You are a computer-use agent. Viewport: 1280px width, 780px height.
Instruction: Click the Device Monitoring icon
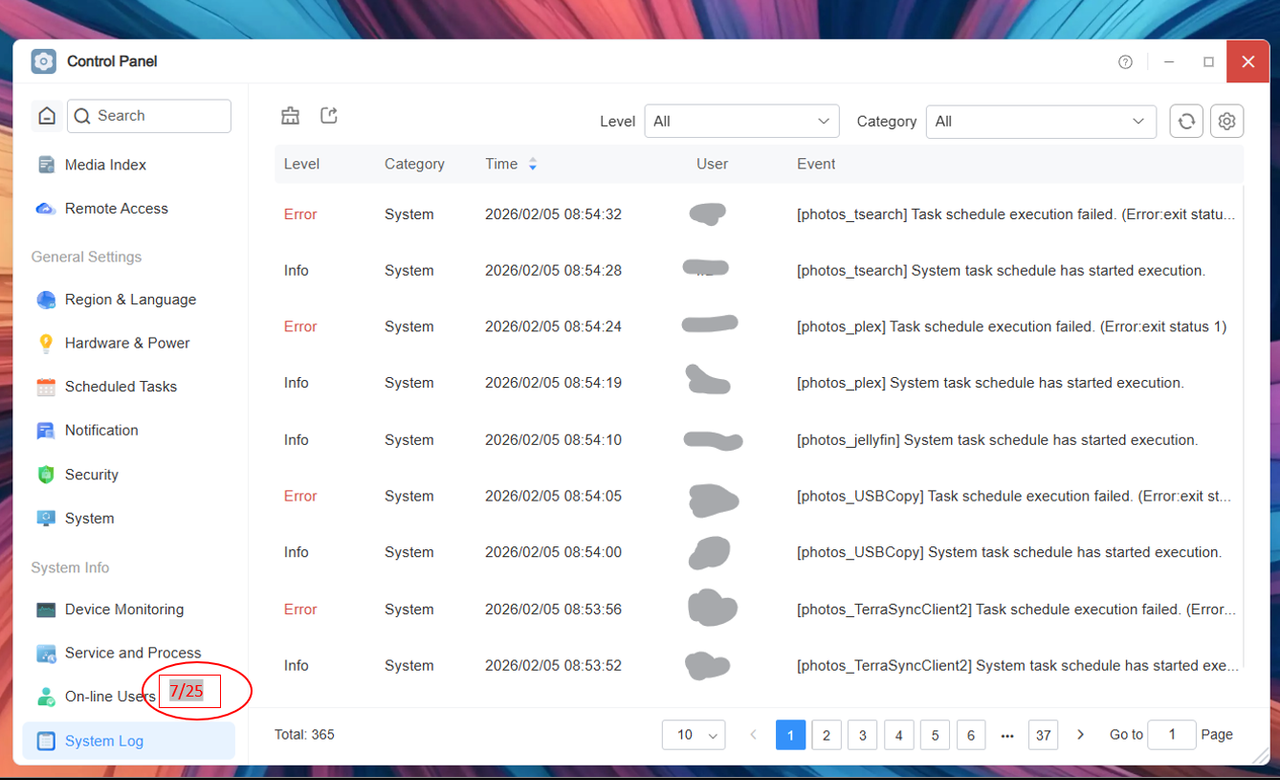(46, 610)
